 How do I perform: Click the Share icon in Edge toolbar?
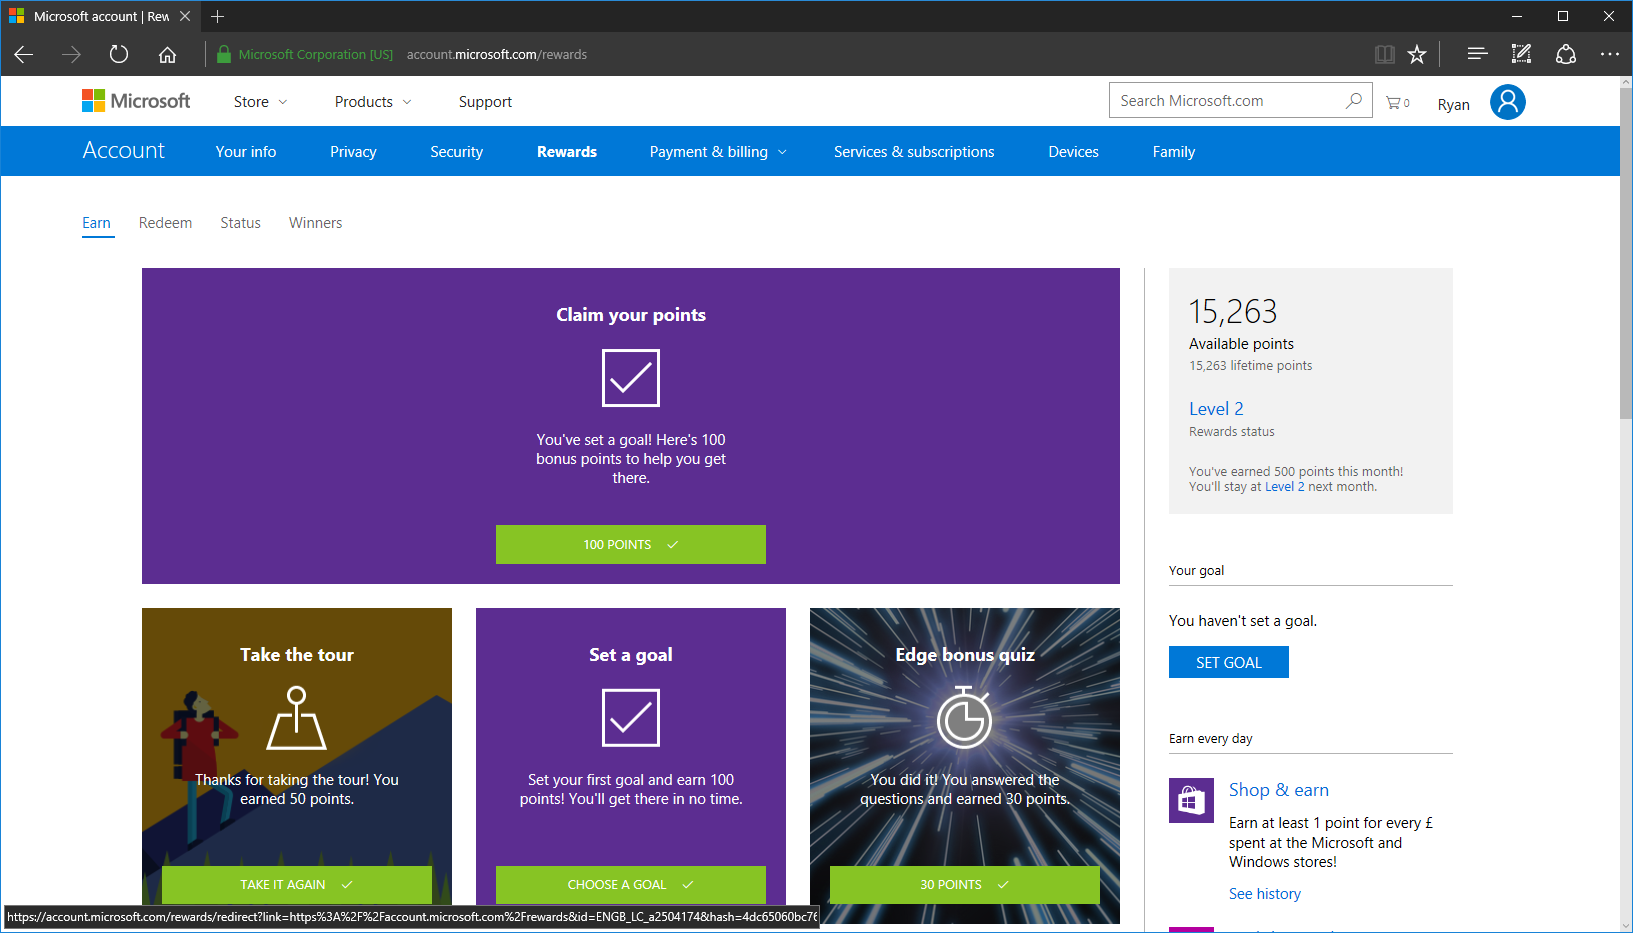[1566, 54]
